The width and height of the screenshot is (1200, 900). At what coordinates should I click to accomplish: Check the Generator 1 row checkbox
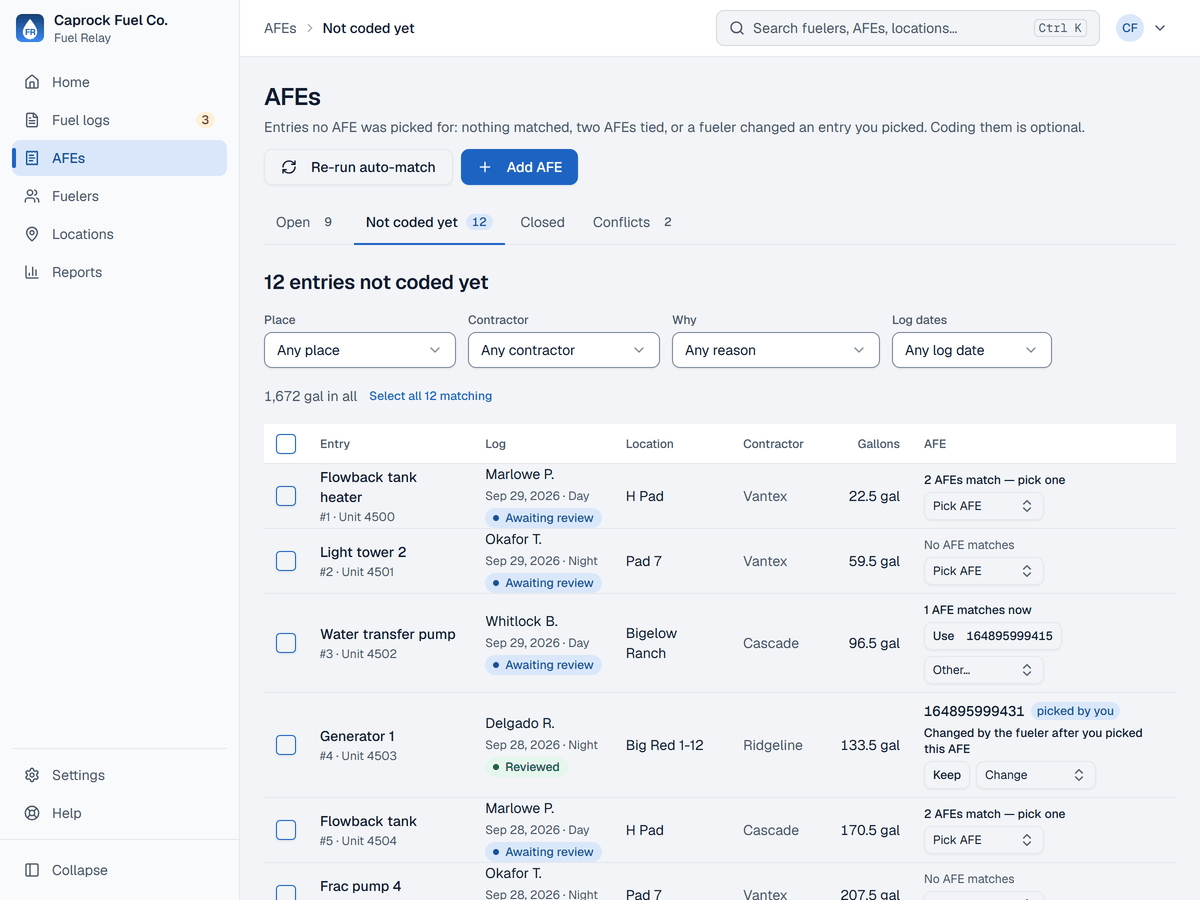(286, 745)
